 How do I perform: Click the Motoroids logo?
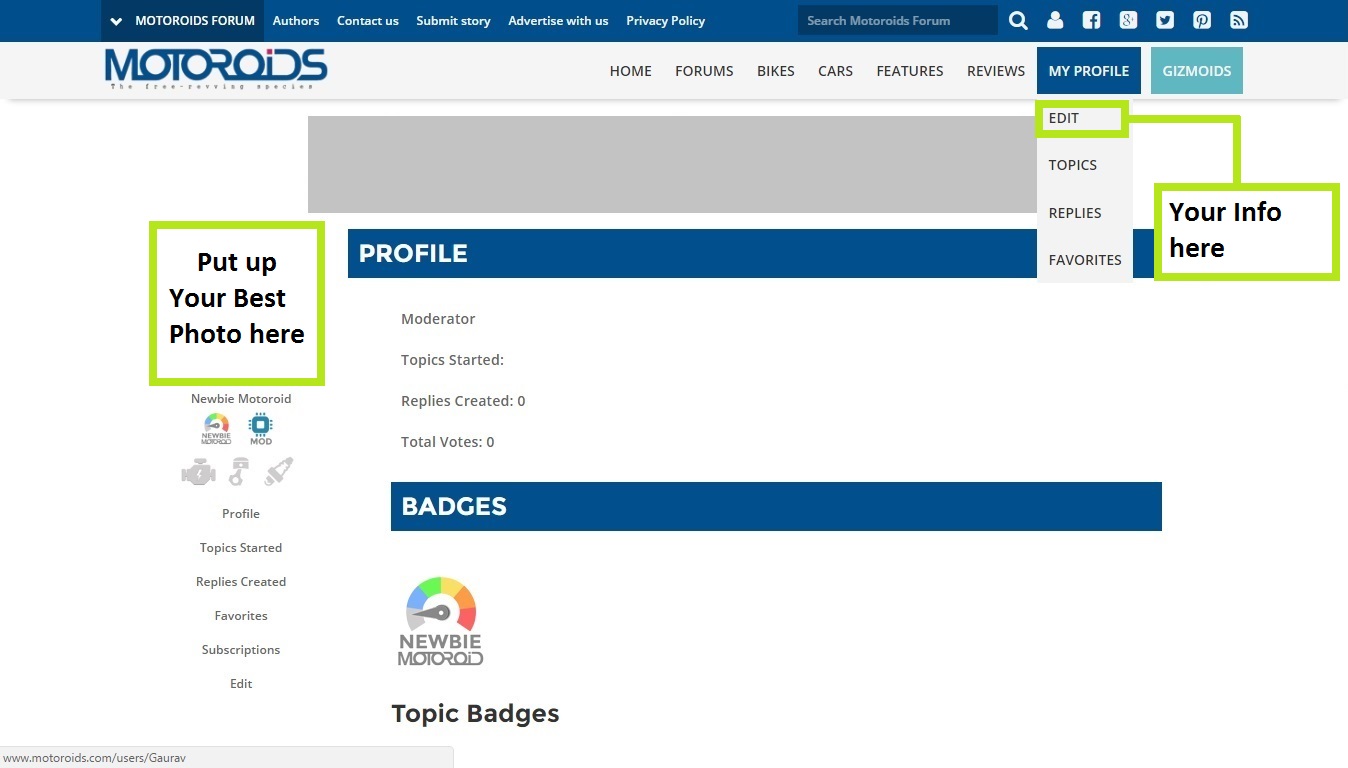[x=216, y=69]
